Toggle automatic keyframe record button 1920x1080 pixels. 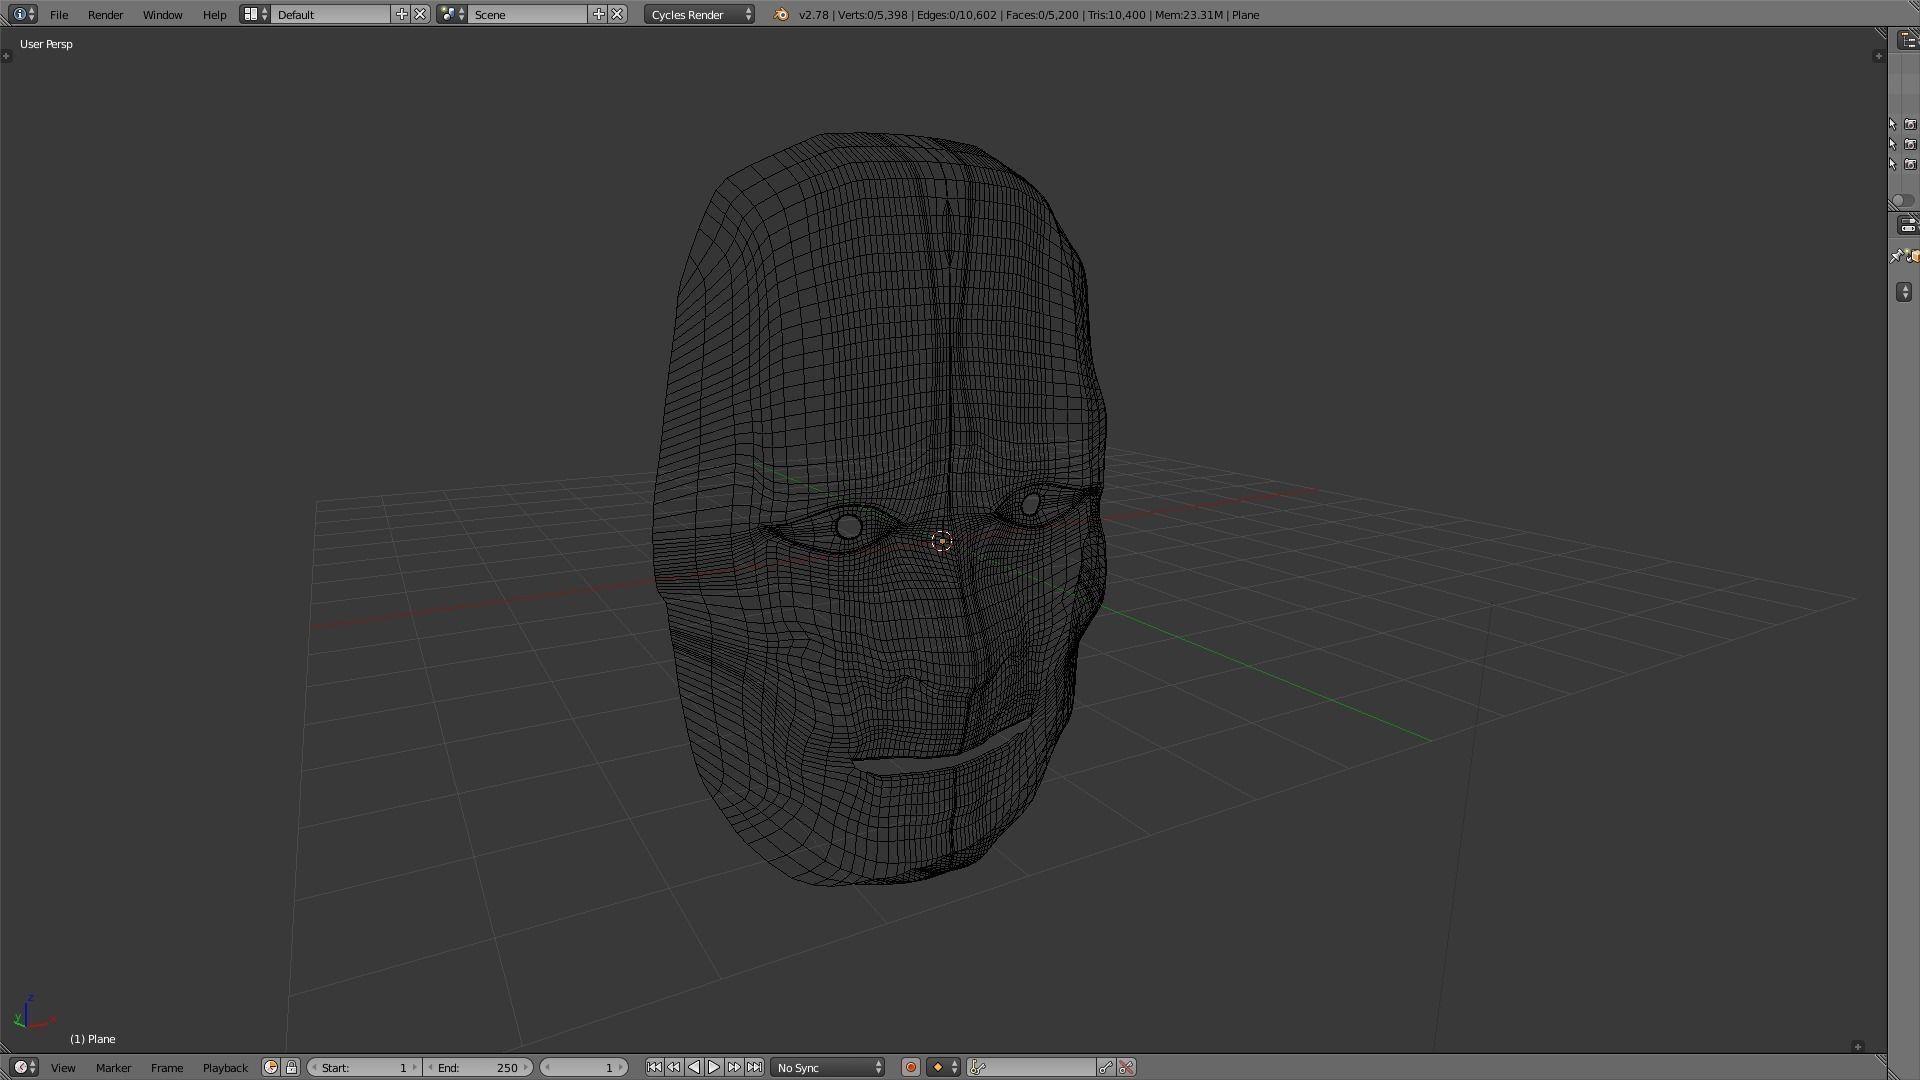click(x=910, y=1067)
